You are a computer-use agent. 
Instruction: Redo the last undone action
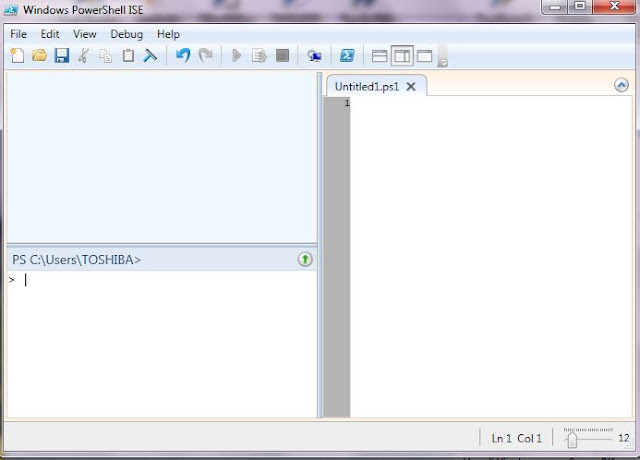205,55
